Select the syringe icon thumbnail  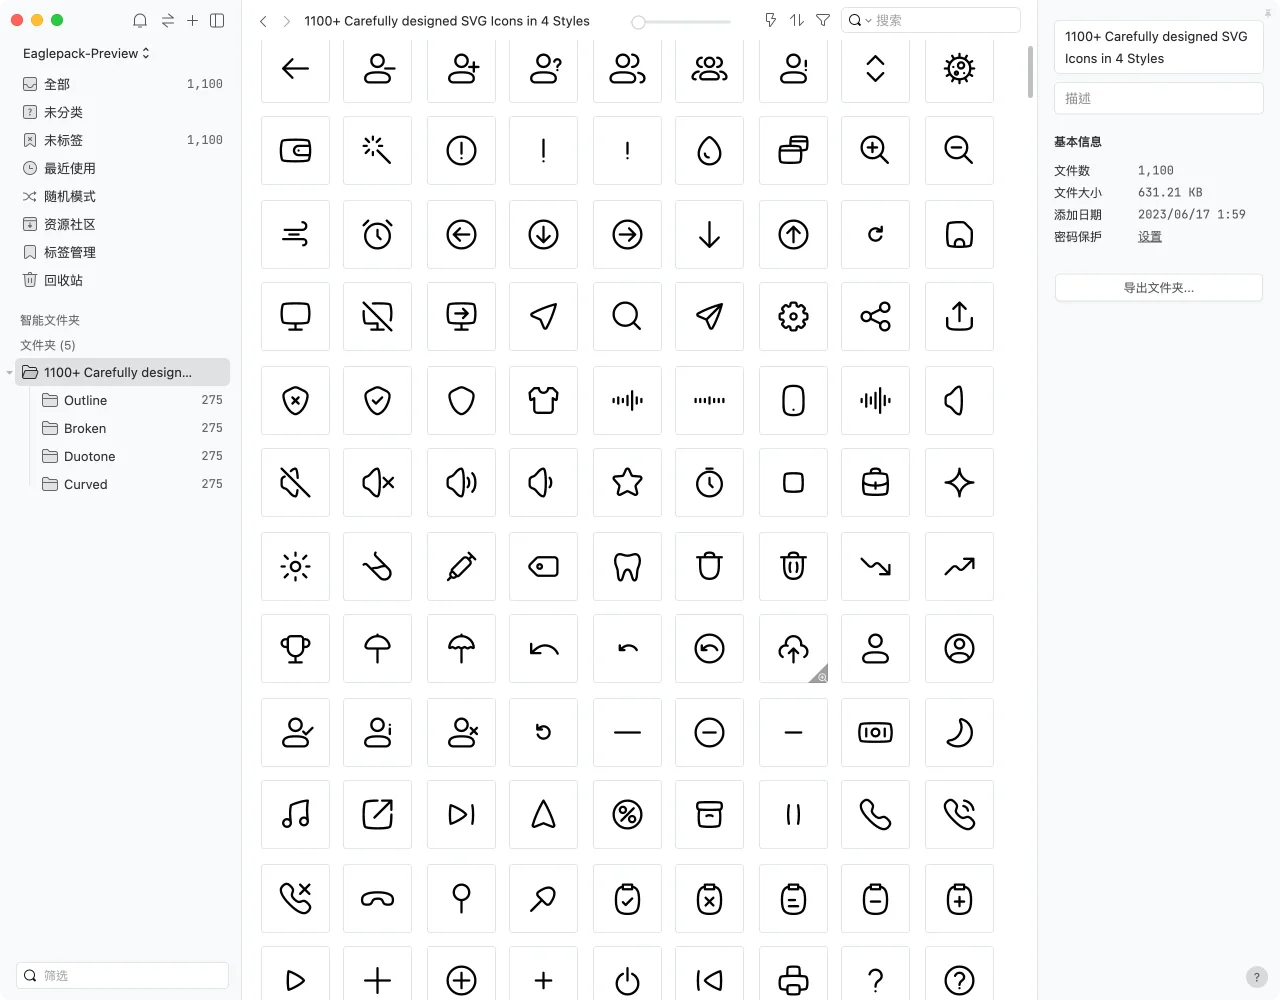pos(461,566)
